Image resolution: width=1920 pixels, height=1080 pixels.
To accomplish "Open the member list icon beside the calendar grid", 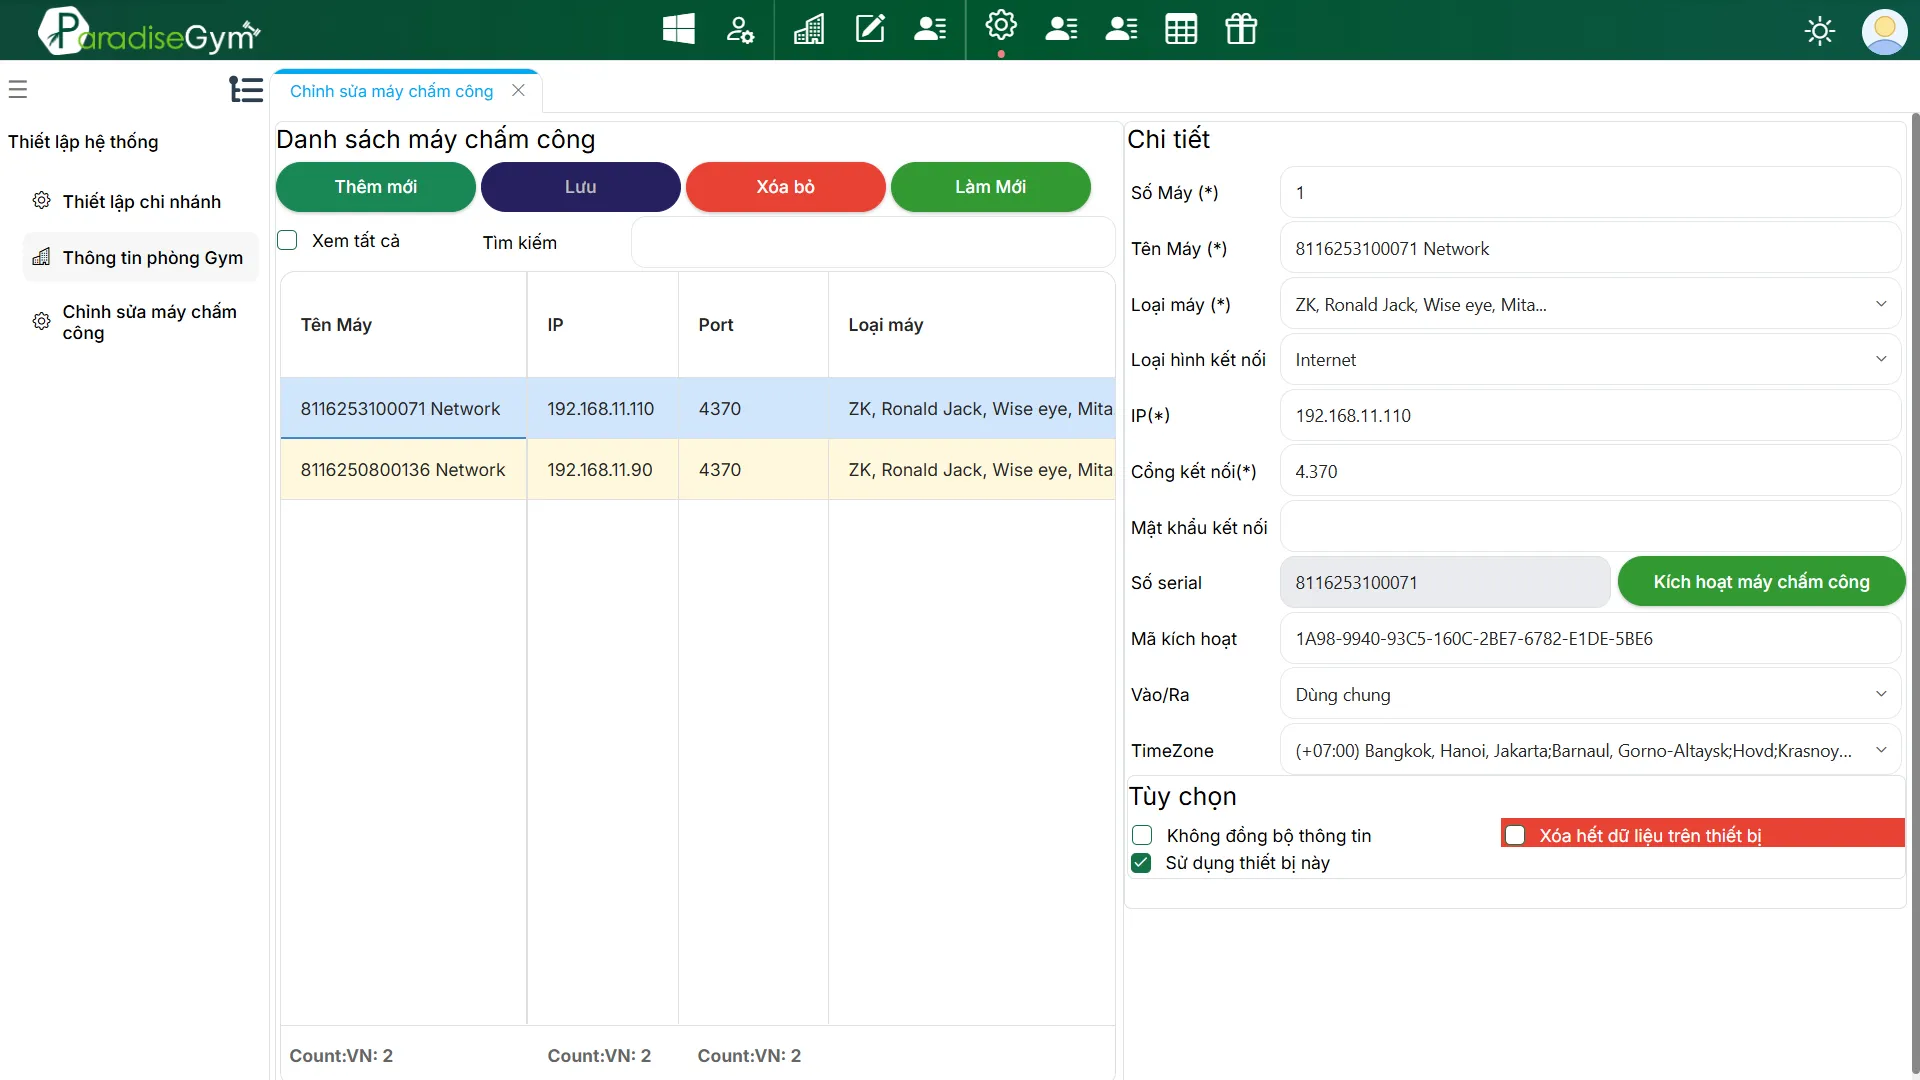I will click(1121, 29).
